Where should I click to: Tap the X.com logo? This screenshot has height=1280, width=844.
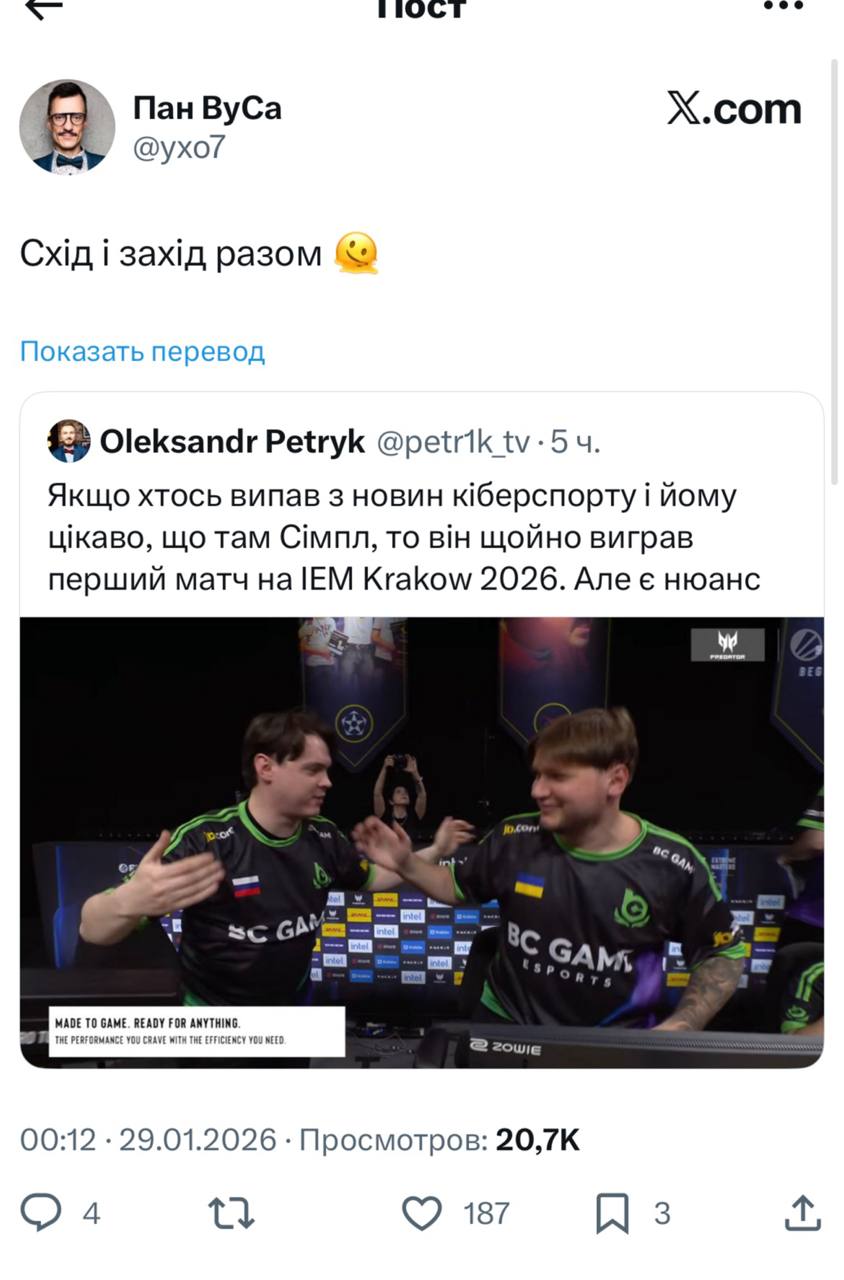click(735, 109)
